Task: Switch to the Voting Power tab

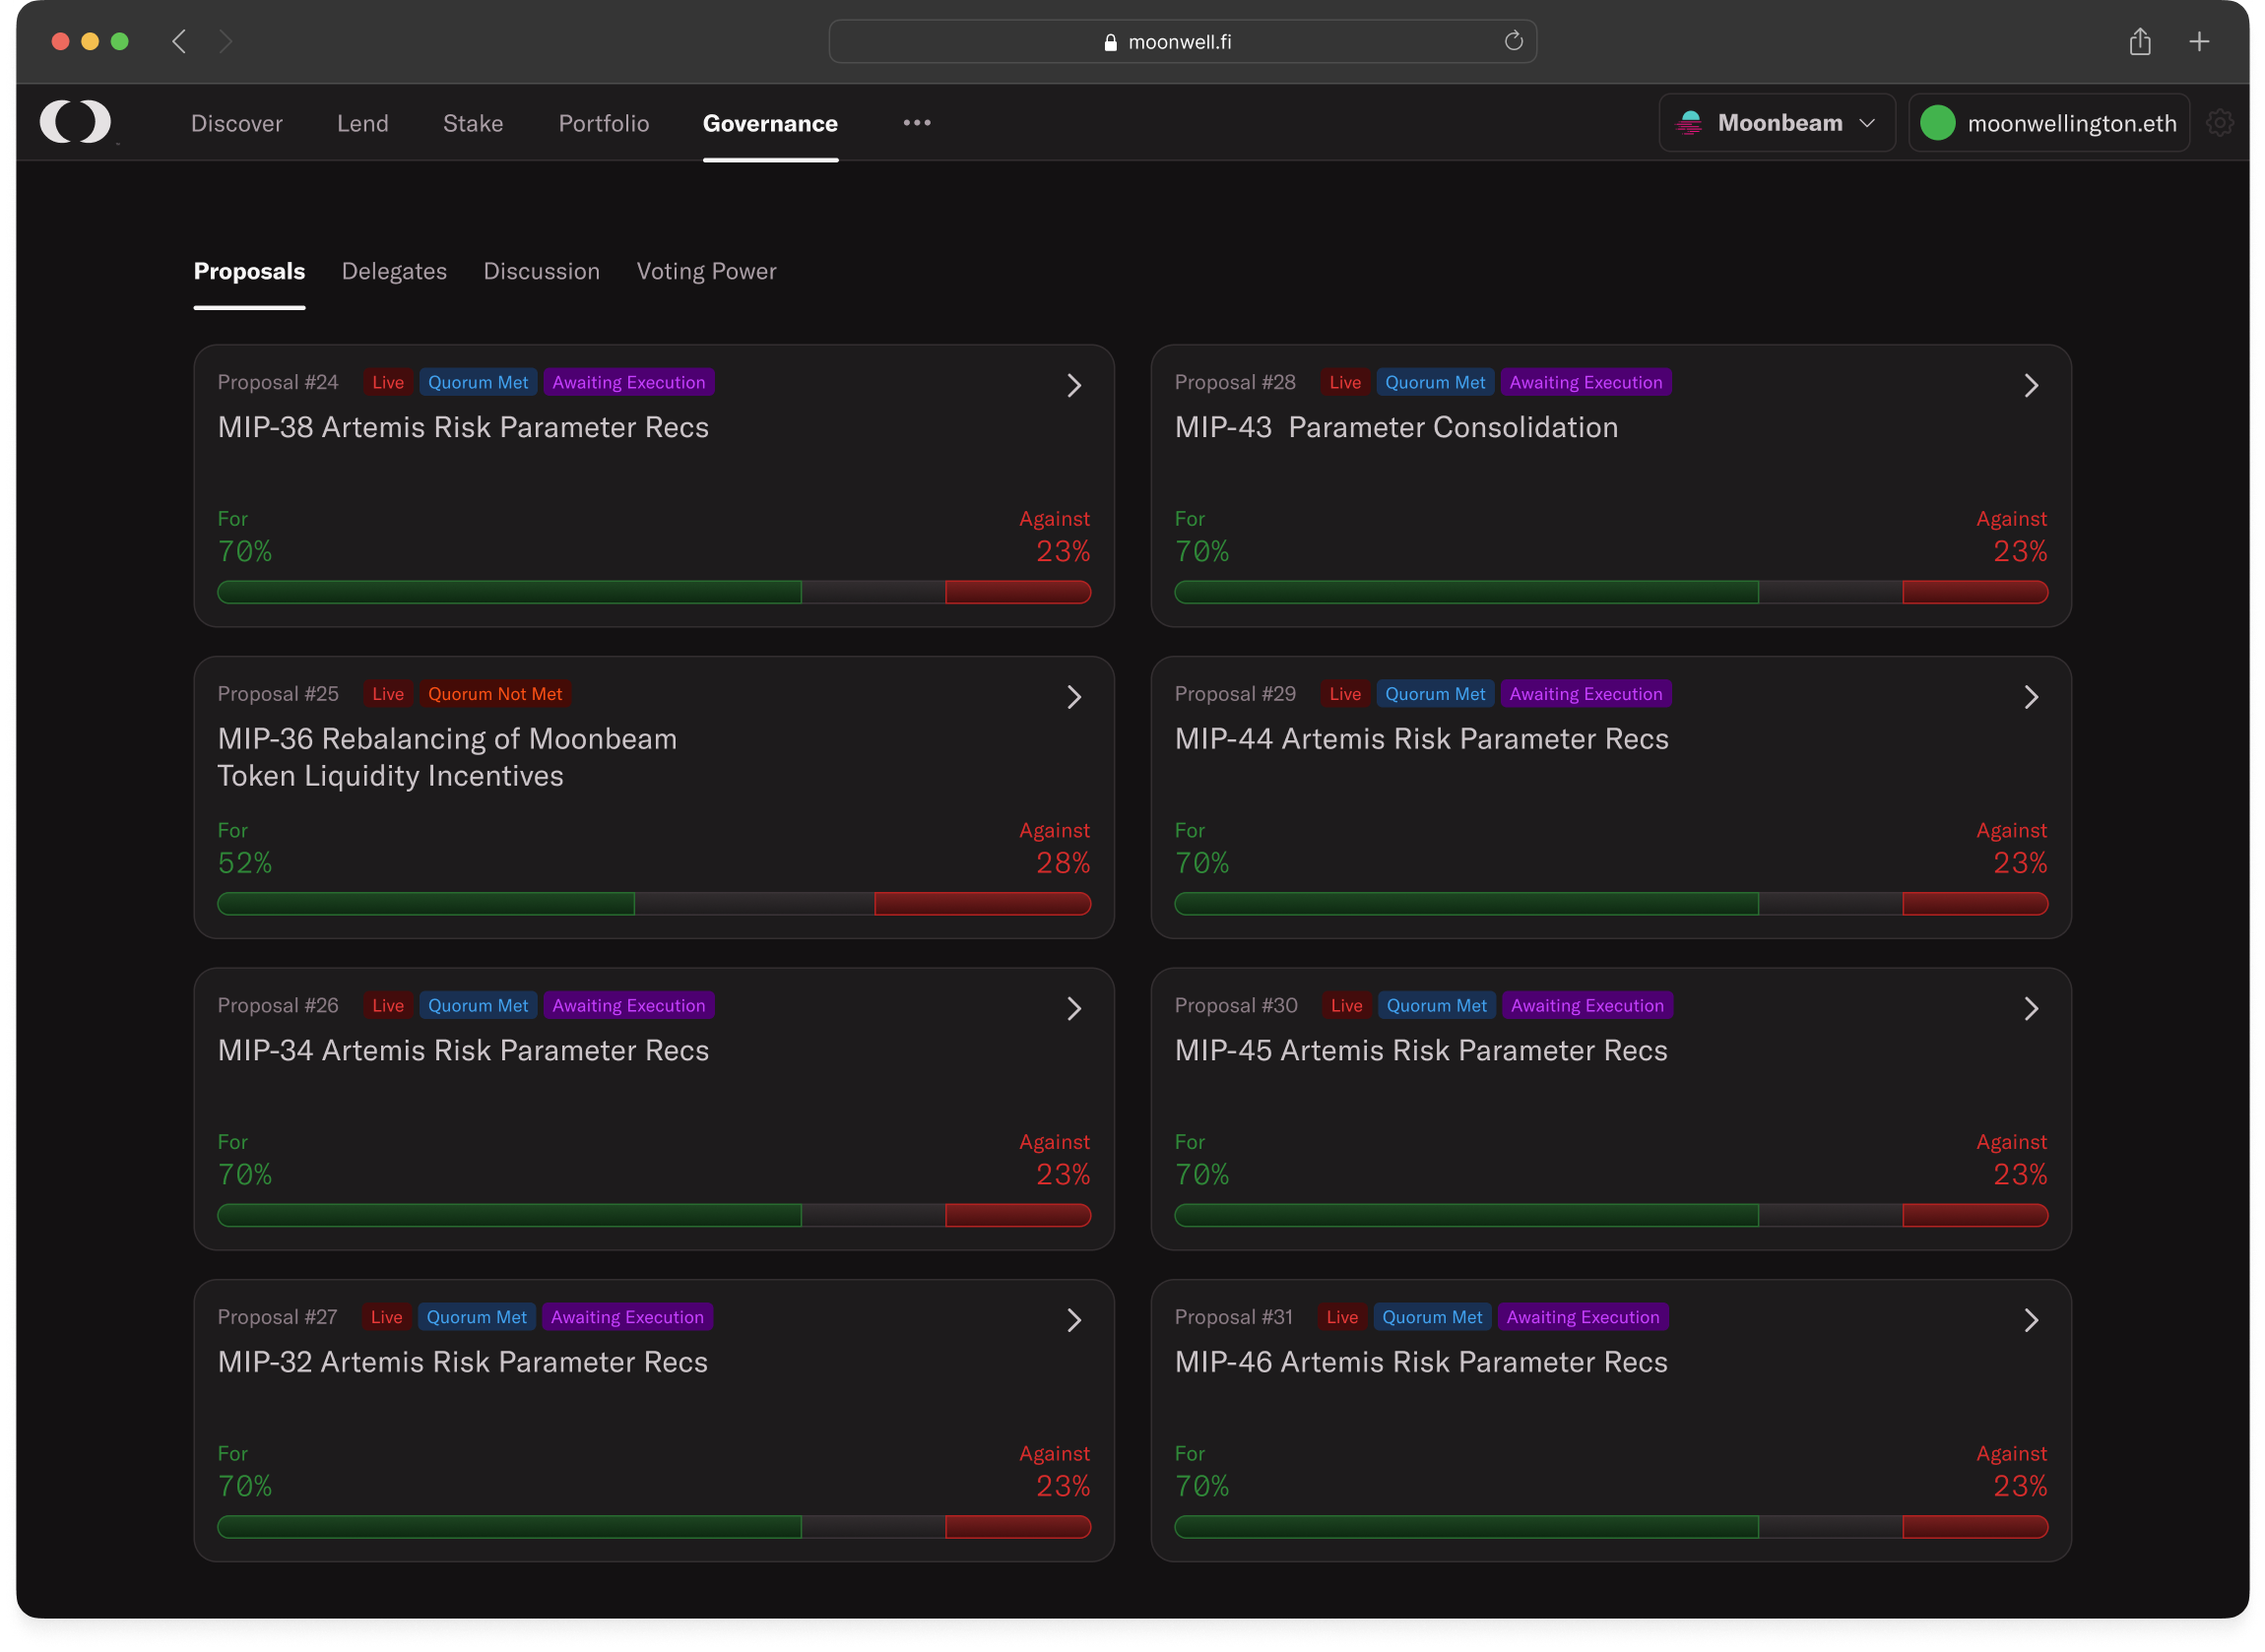Action: [x=706, y=271]
